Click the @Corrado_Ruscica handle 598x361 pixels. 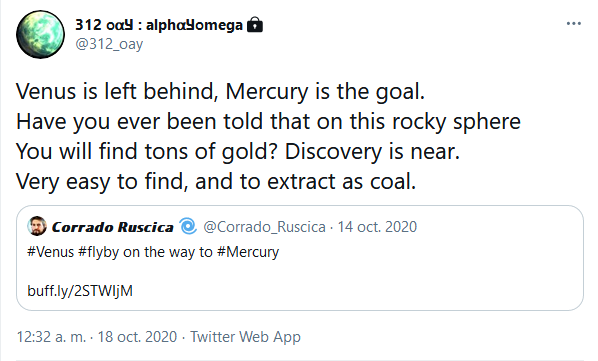tap(264, 227)
